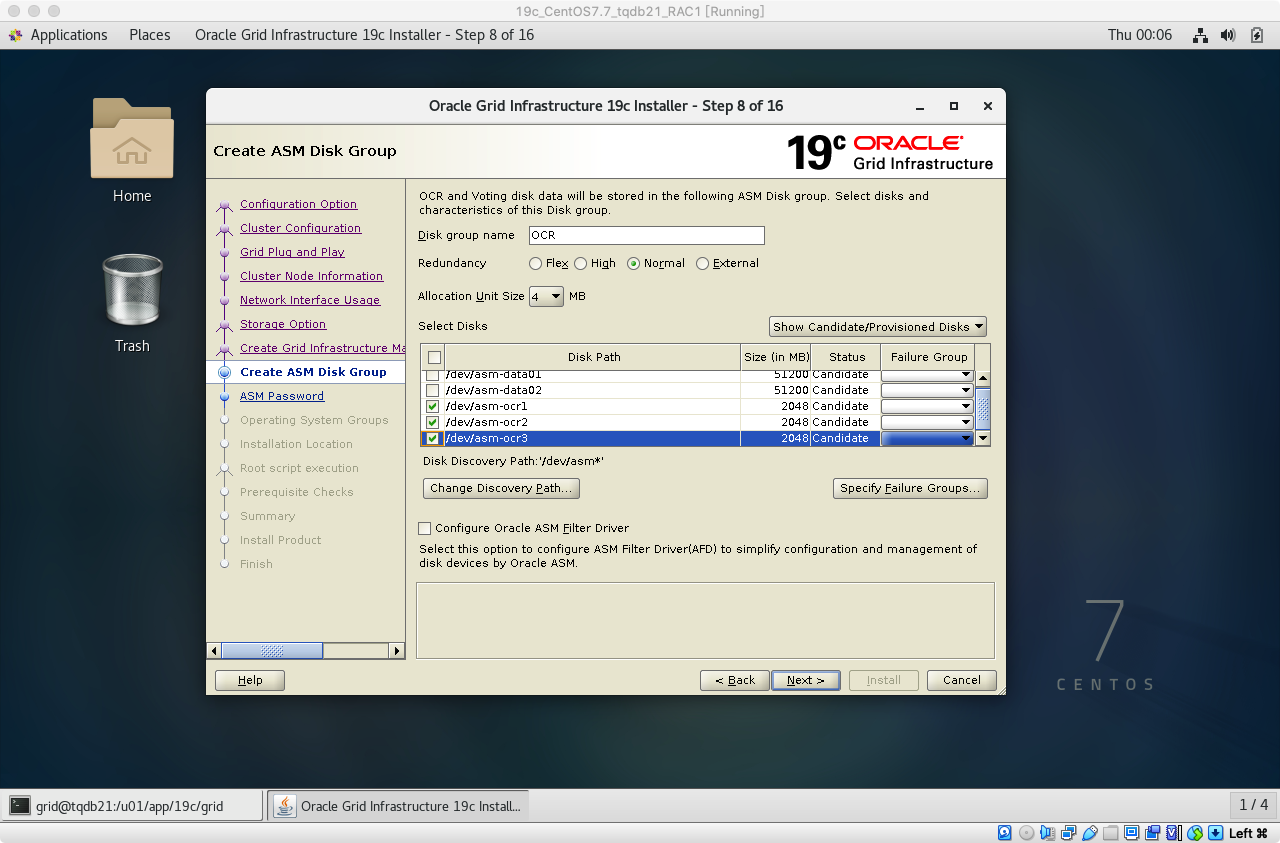Click the VirtualBox optical disk icon

[x=1026, y=832]
